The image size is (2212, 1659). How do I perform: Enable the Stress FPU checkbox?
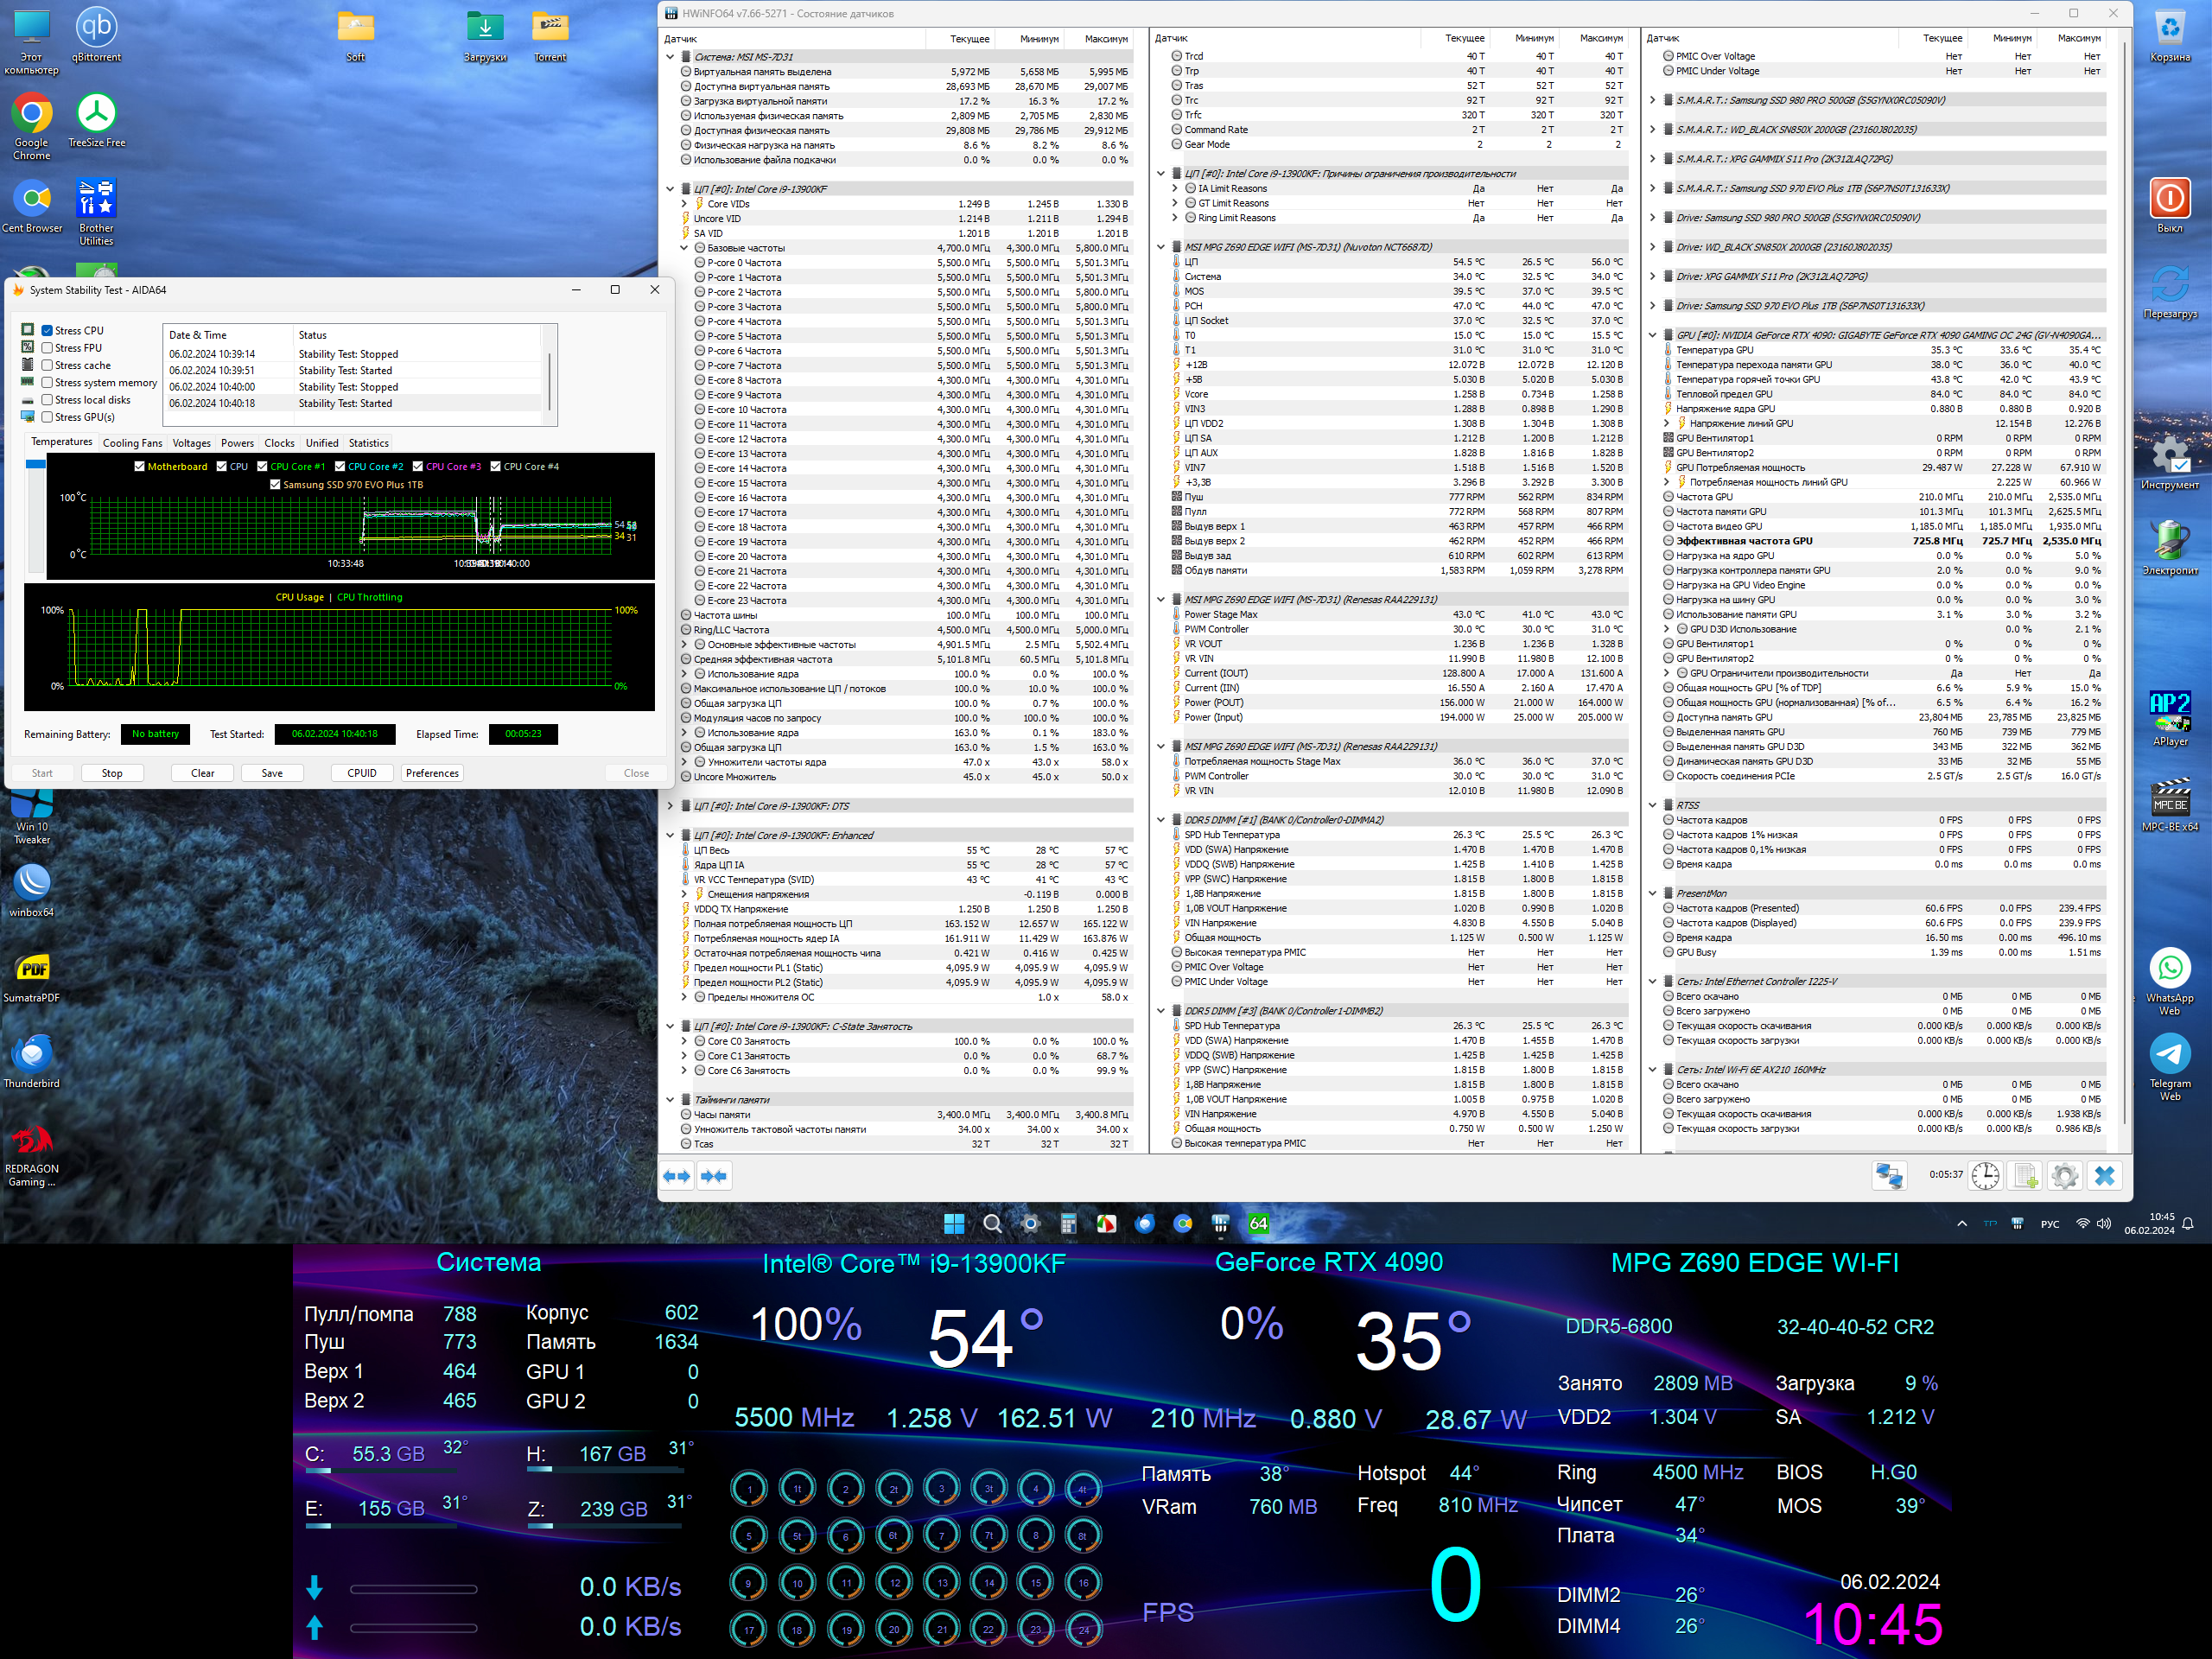[x=47, y=348]
